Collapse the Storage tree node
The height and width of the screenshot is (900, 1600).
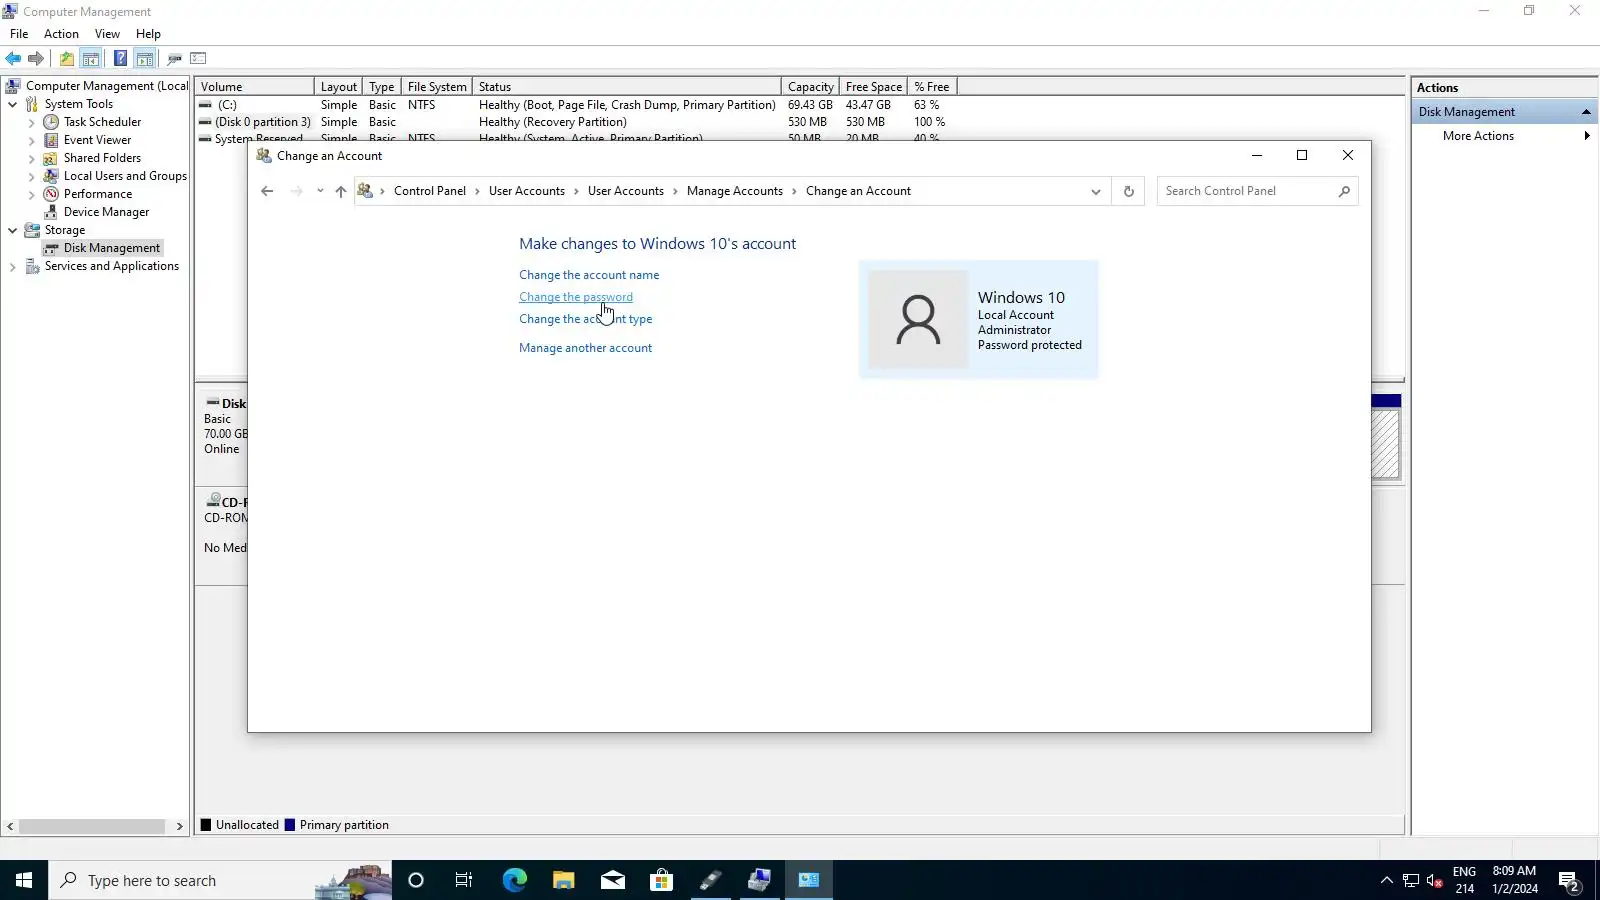tap(12, 230)
